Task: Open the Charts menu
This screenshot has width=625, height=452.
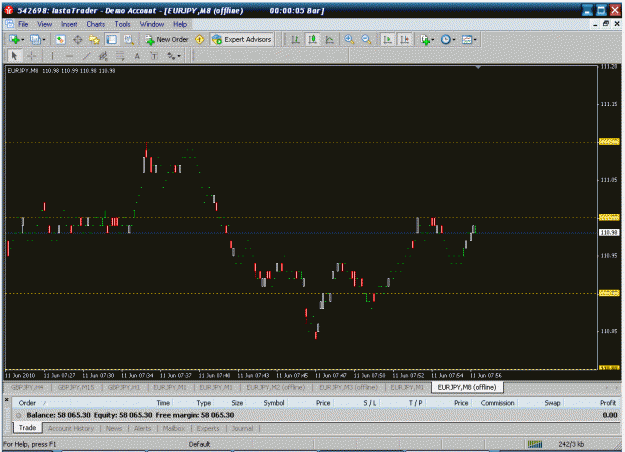Action: [96, 24]
